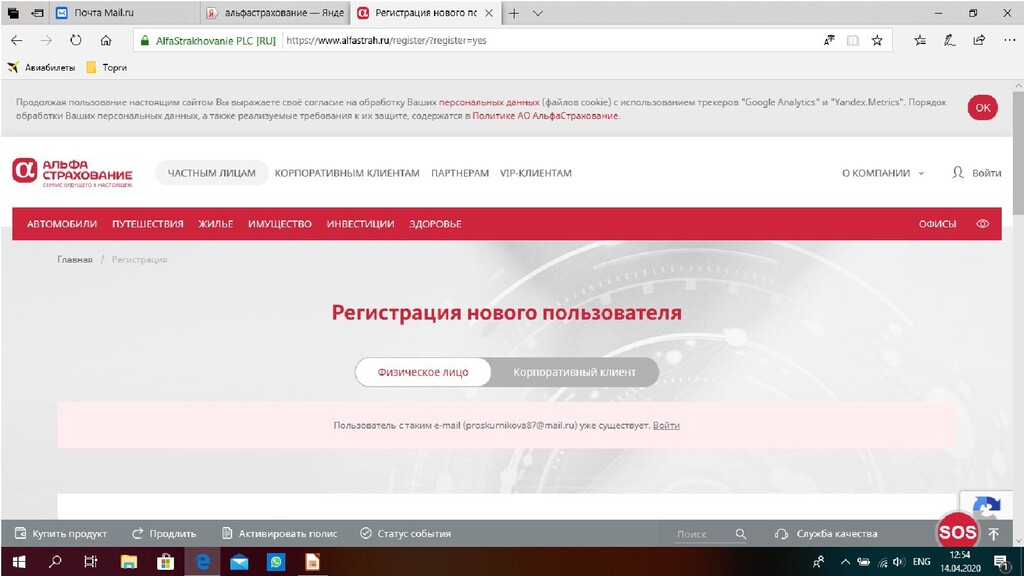This screenshot has height=576, width=1024.
Task: Open the Action Center notifications icon
Action: [x=1001, y=562]
